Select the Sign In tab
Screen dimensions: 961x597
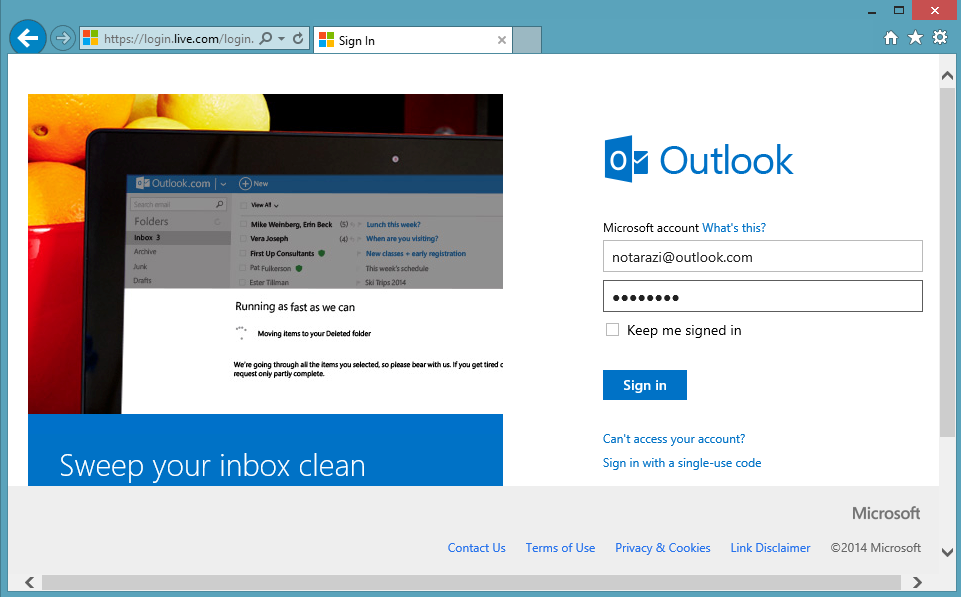click(x=412, y=40)
